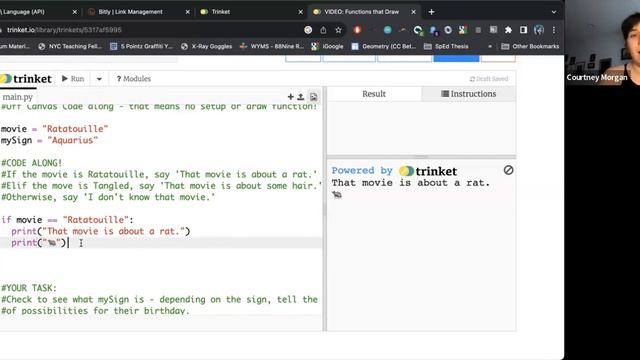Switch to the Result tab
Screen dimensions: 640x360
(374, 94)
